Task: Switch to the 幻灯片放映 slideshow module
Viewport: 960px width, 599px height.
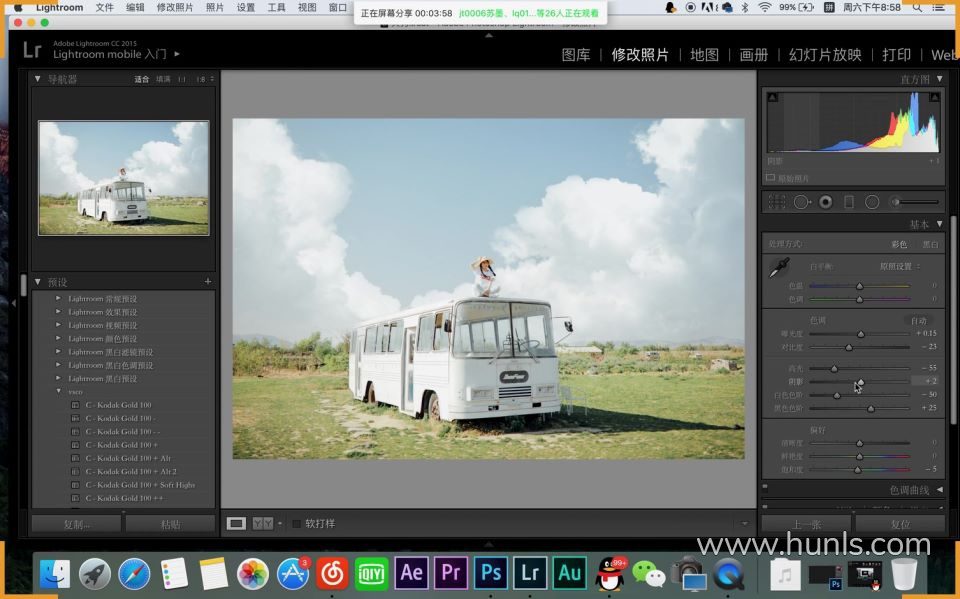Action: click(825, 55)
